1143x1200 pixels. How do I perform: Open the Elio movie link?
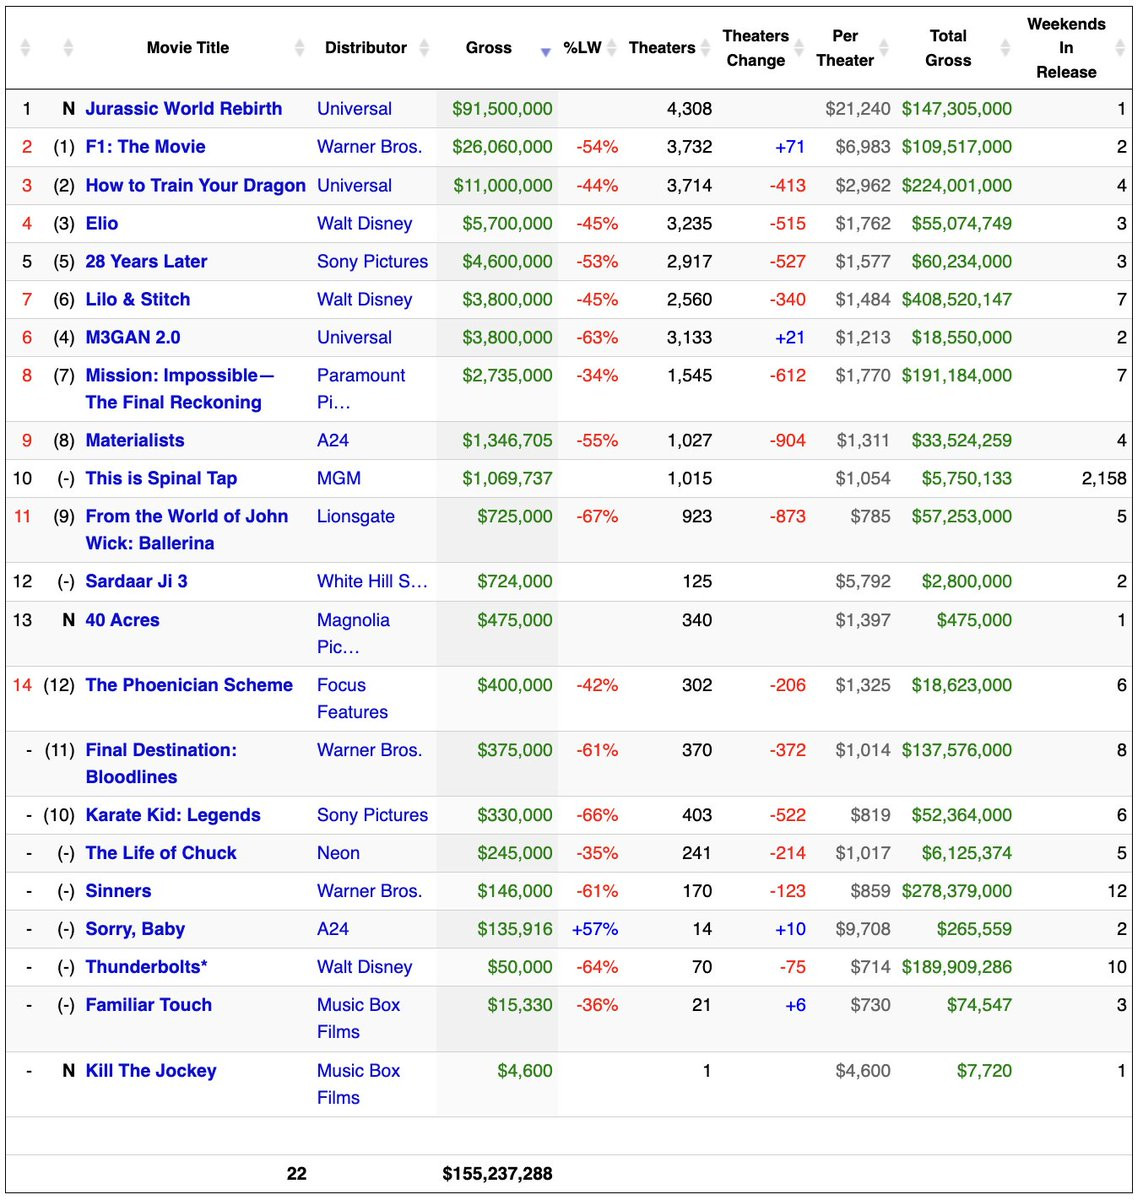point(102,223)
